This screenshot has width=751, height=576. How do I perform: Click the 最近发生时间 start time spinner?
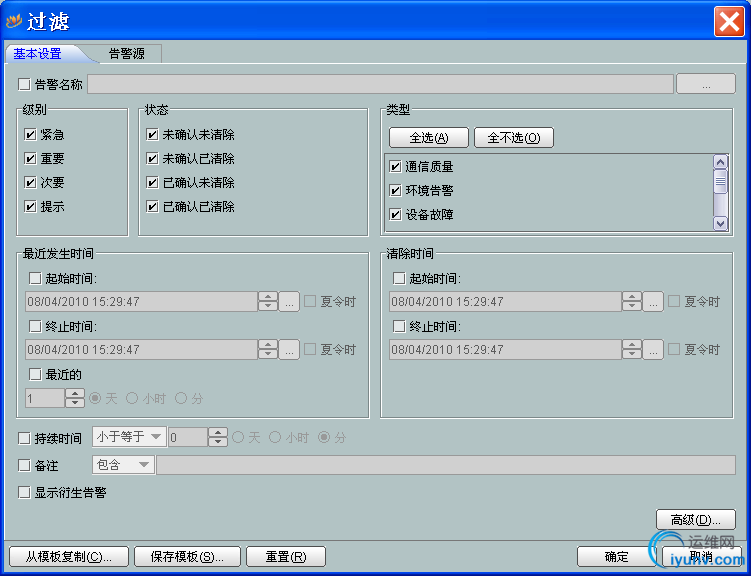pos(268,302)
